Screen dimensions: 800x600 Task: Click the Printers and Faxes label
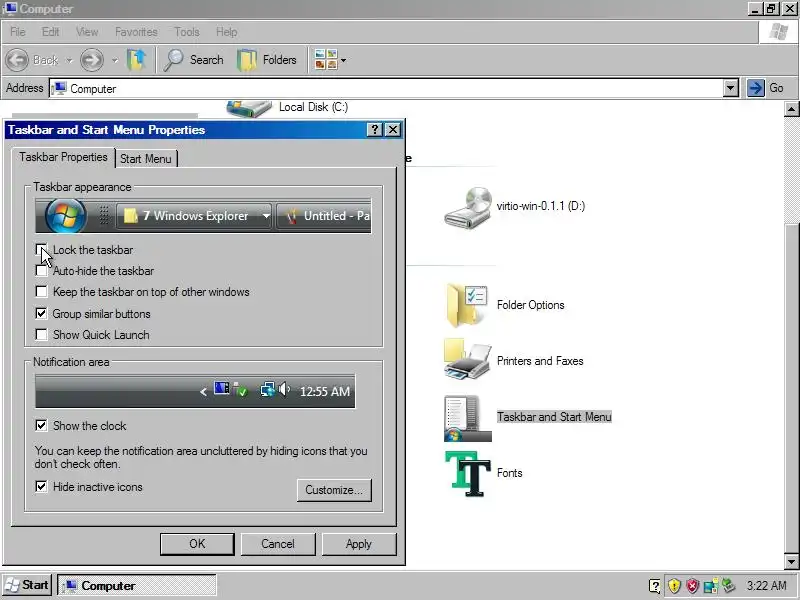point(540,361)
